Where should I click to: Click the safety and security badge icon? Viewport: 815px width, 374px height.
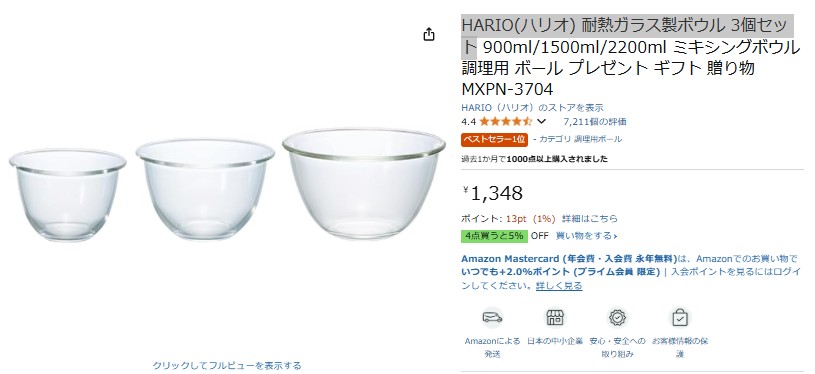(x=617, y=317)
